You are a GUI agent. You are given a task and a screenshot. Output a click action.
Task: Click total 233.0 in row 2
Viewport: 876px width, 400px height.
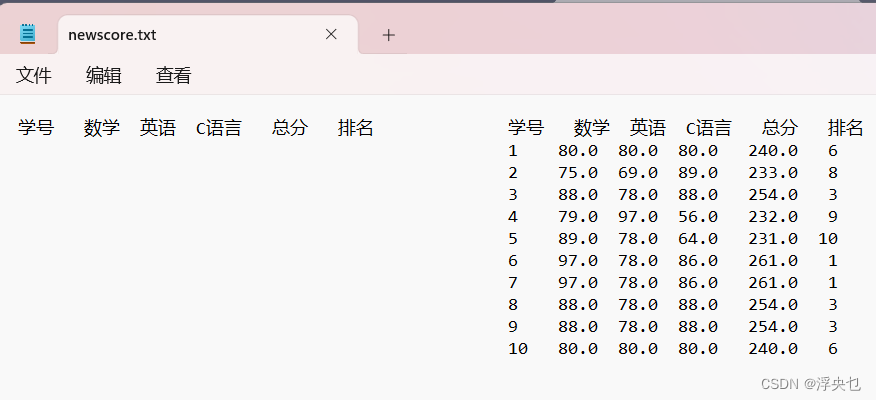click(773, 173)
